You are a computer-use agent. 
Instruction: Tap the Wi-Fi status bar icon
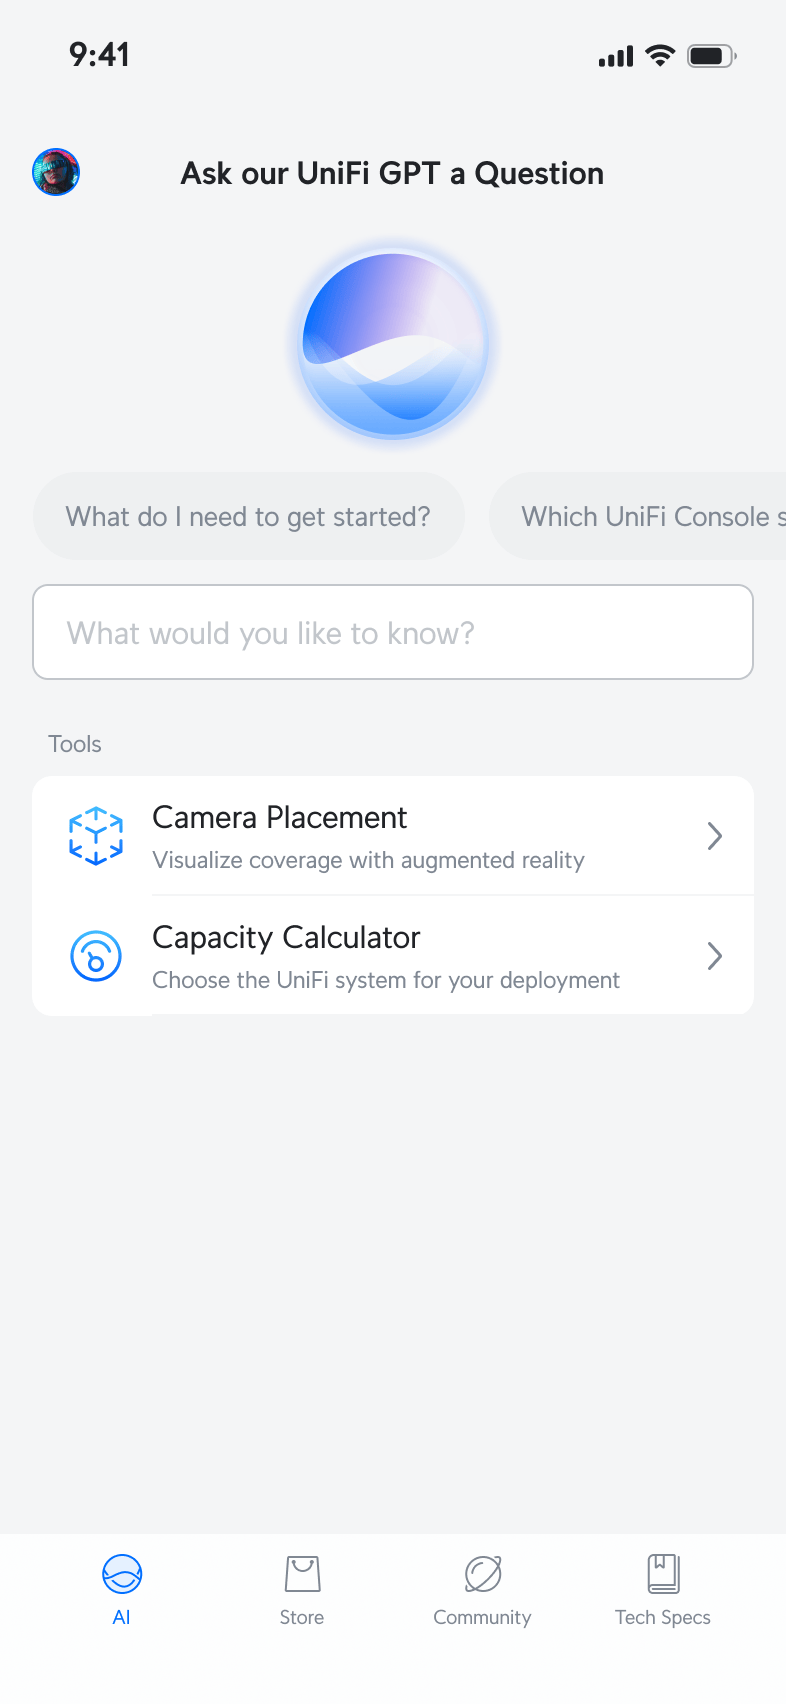coord(660,56)
